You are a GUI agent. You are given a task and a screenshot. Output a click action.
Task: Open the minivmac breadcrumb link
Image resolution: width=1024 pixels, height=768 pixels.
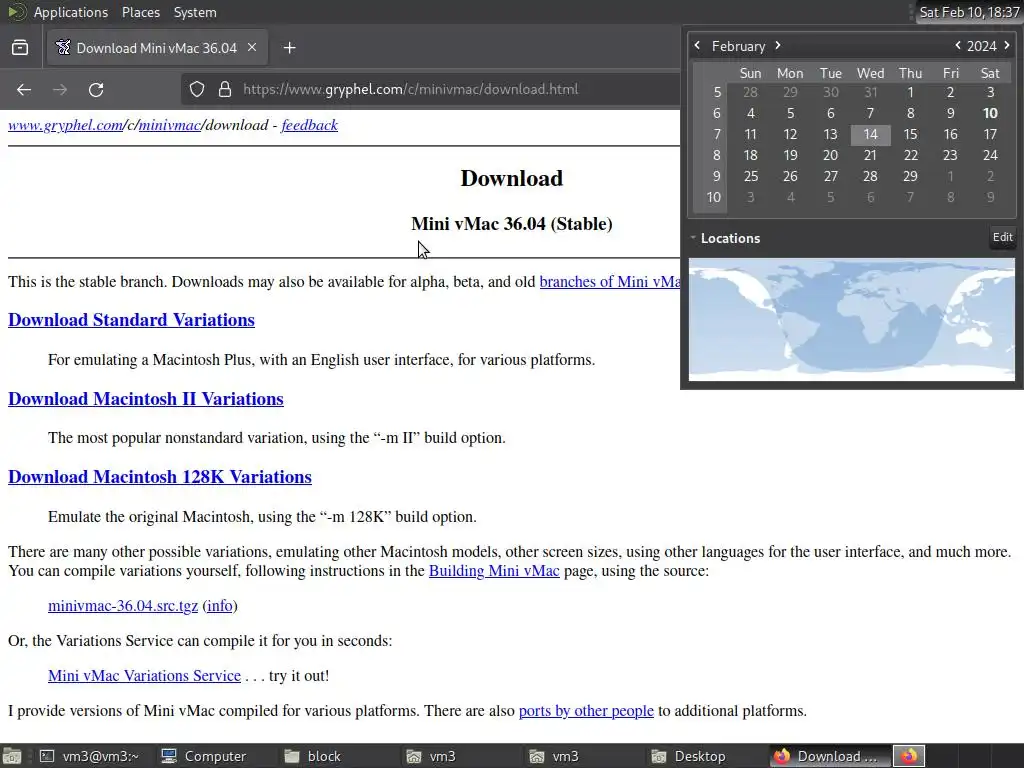point(169,125)
